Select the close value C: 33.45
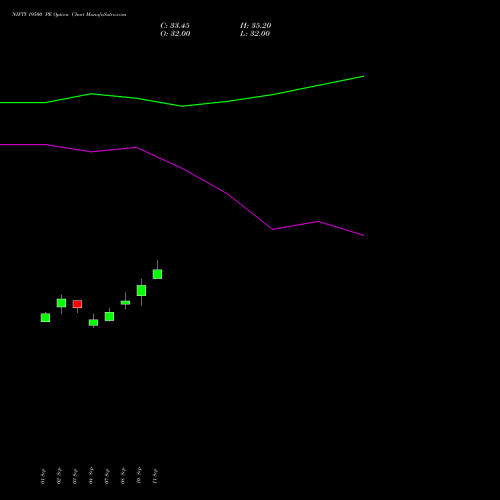Image resolution: width=500 pixels, height=500 pixels. tap(175, 26)
